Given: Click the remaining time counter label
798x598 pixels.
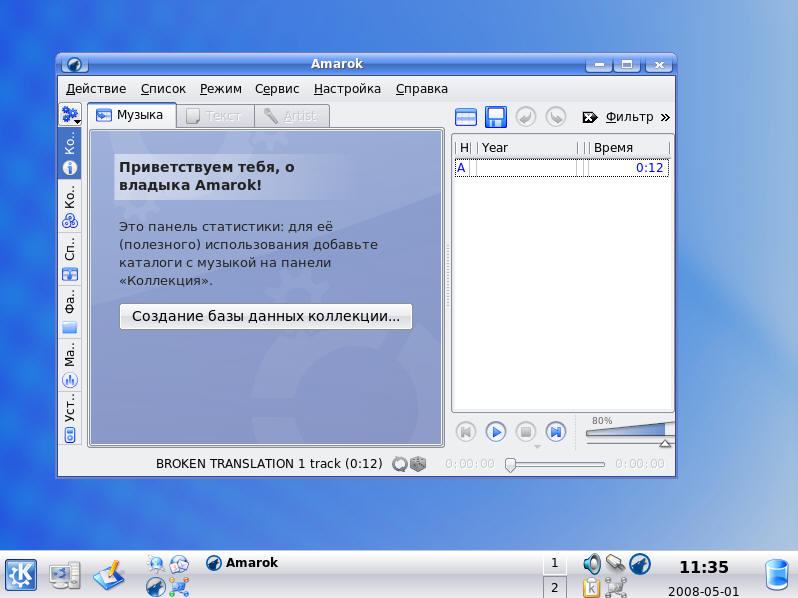Looking at the screenshot, I should [640, 464].
